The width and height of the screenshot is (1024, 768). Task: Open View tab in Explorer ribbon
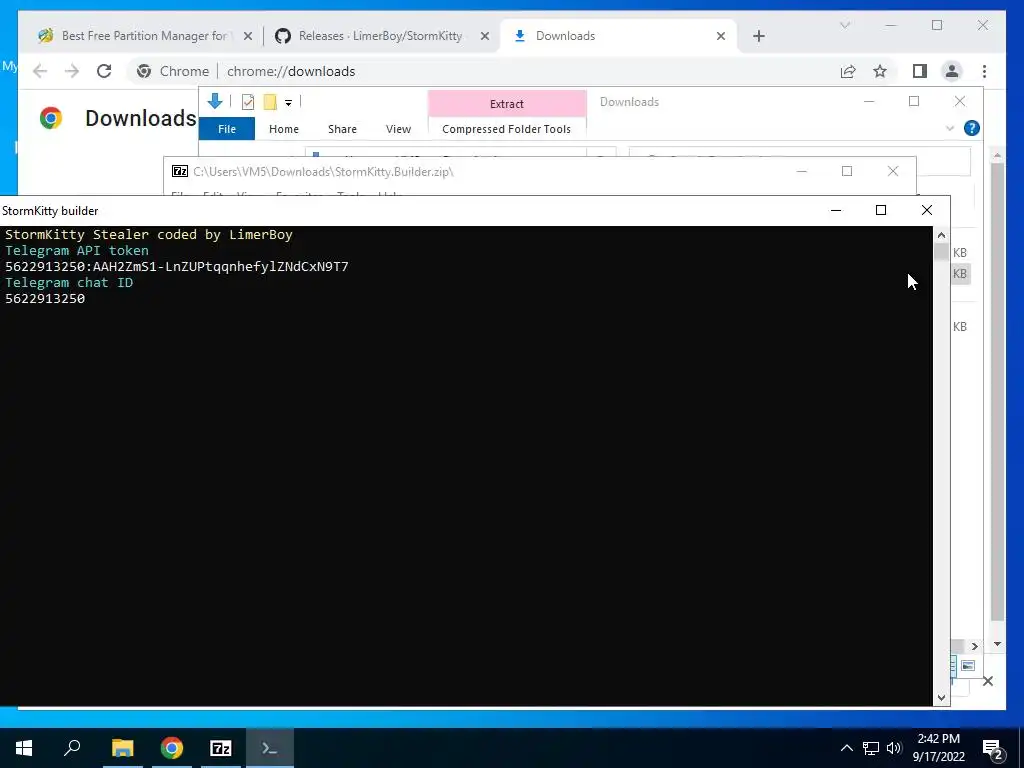398,129
